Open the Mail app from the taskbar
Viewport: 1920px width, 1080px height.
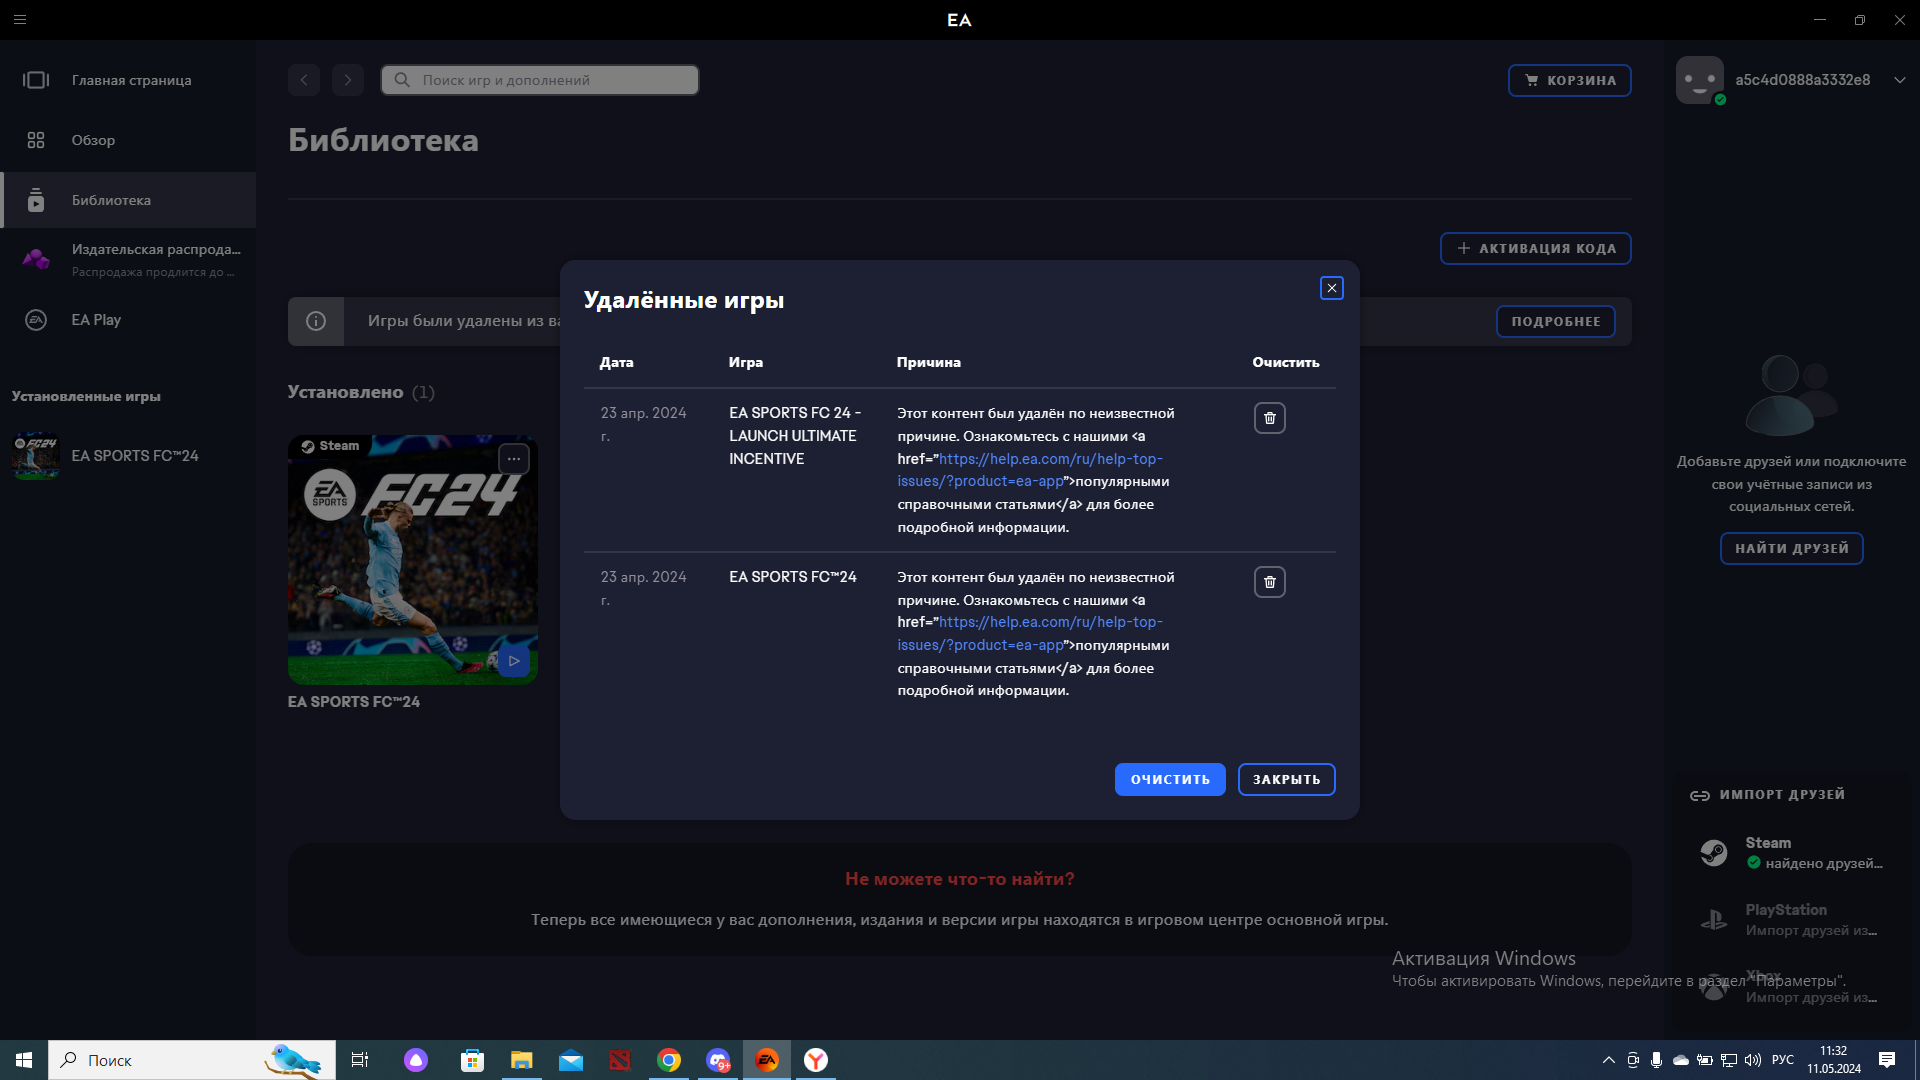tap(571, 1060)
